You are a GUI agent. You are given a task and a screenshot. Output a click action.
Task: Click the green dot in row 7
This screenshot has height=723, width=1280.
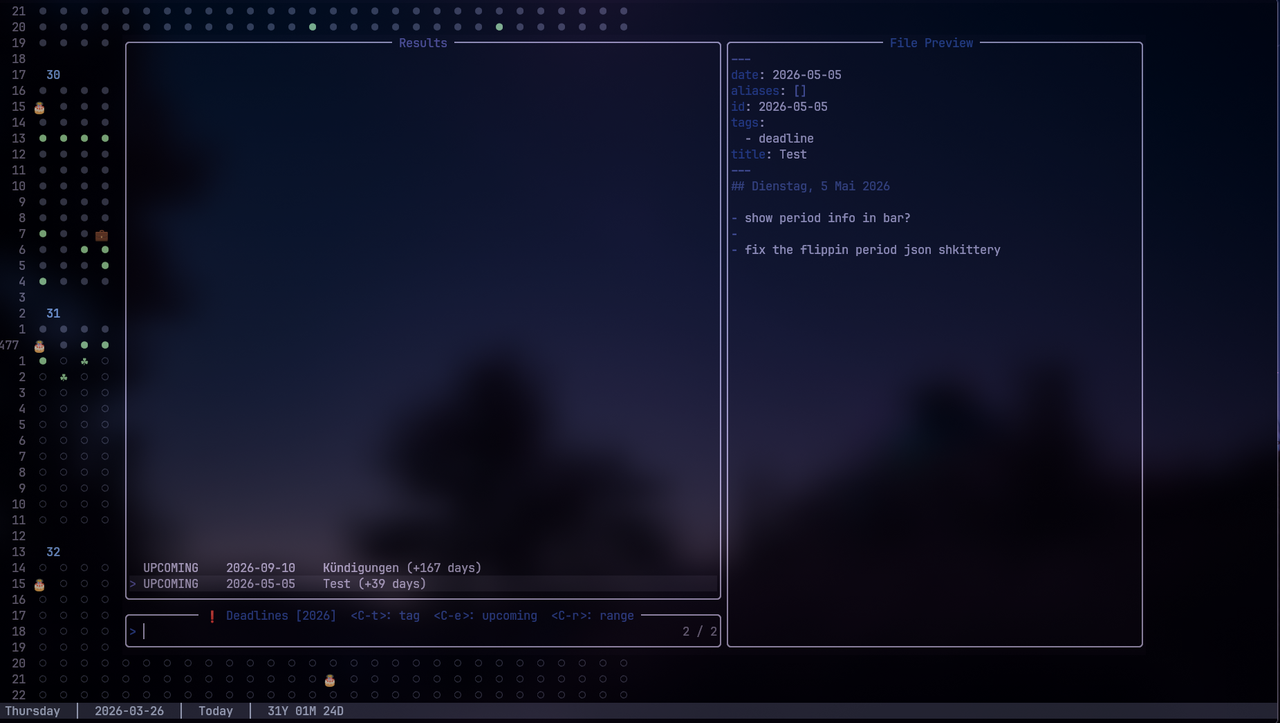pyautogui.click(x=42, y=234)
